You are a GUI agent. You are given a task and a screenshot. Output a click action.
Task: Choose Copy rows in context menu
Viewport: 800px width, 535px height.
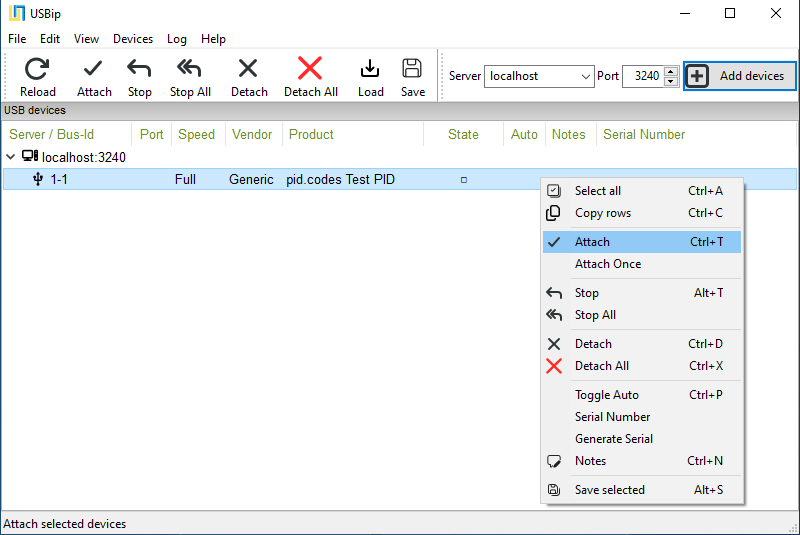[x=642, y=213]
